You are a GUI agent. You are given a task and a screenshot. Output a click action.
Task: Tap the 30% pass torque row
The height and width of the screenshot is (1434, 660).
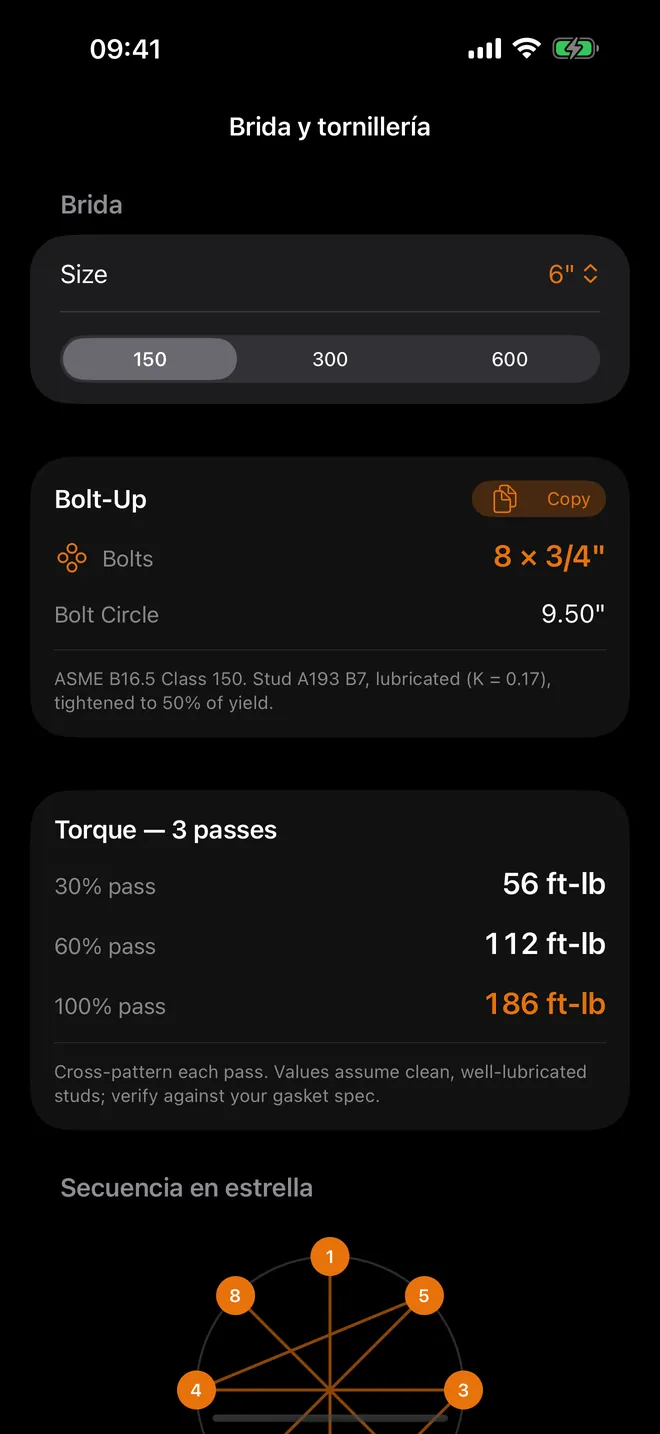pos(330,885)
